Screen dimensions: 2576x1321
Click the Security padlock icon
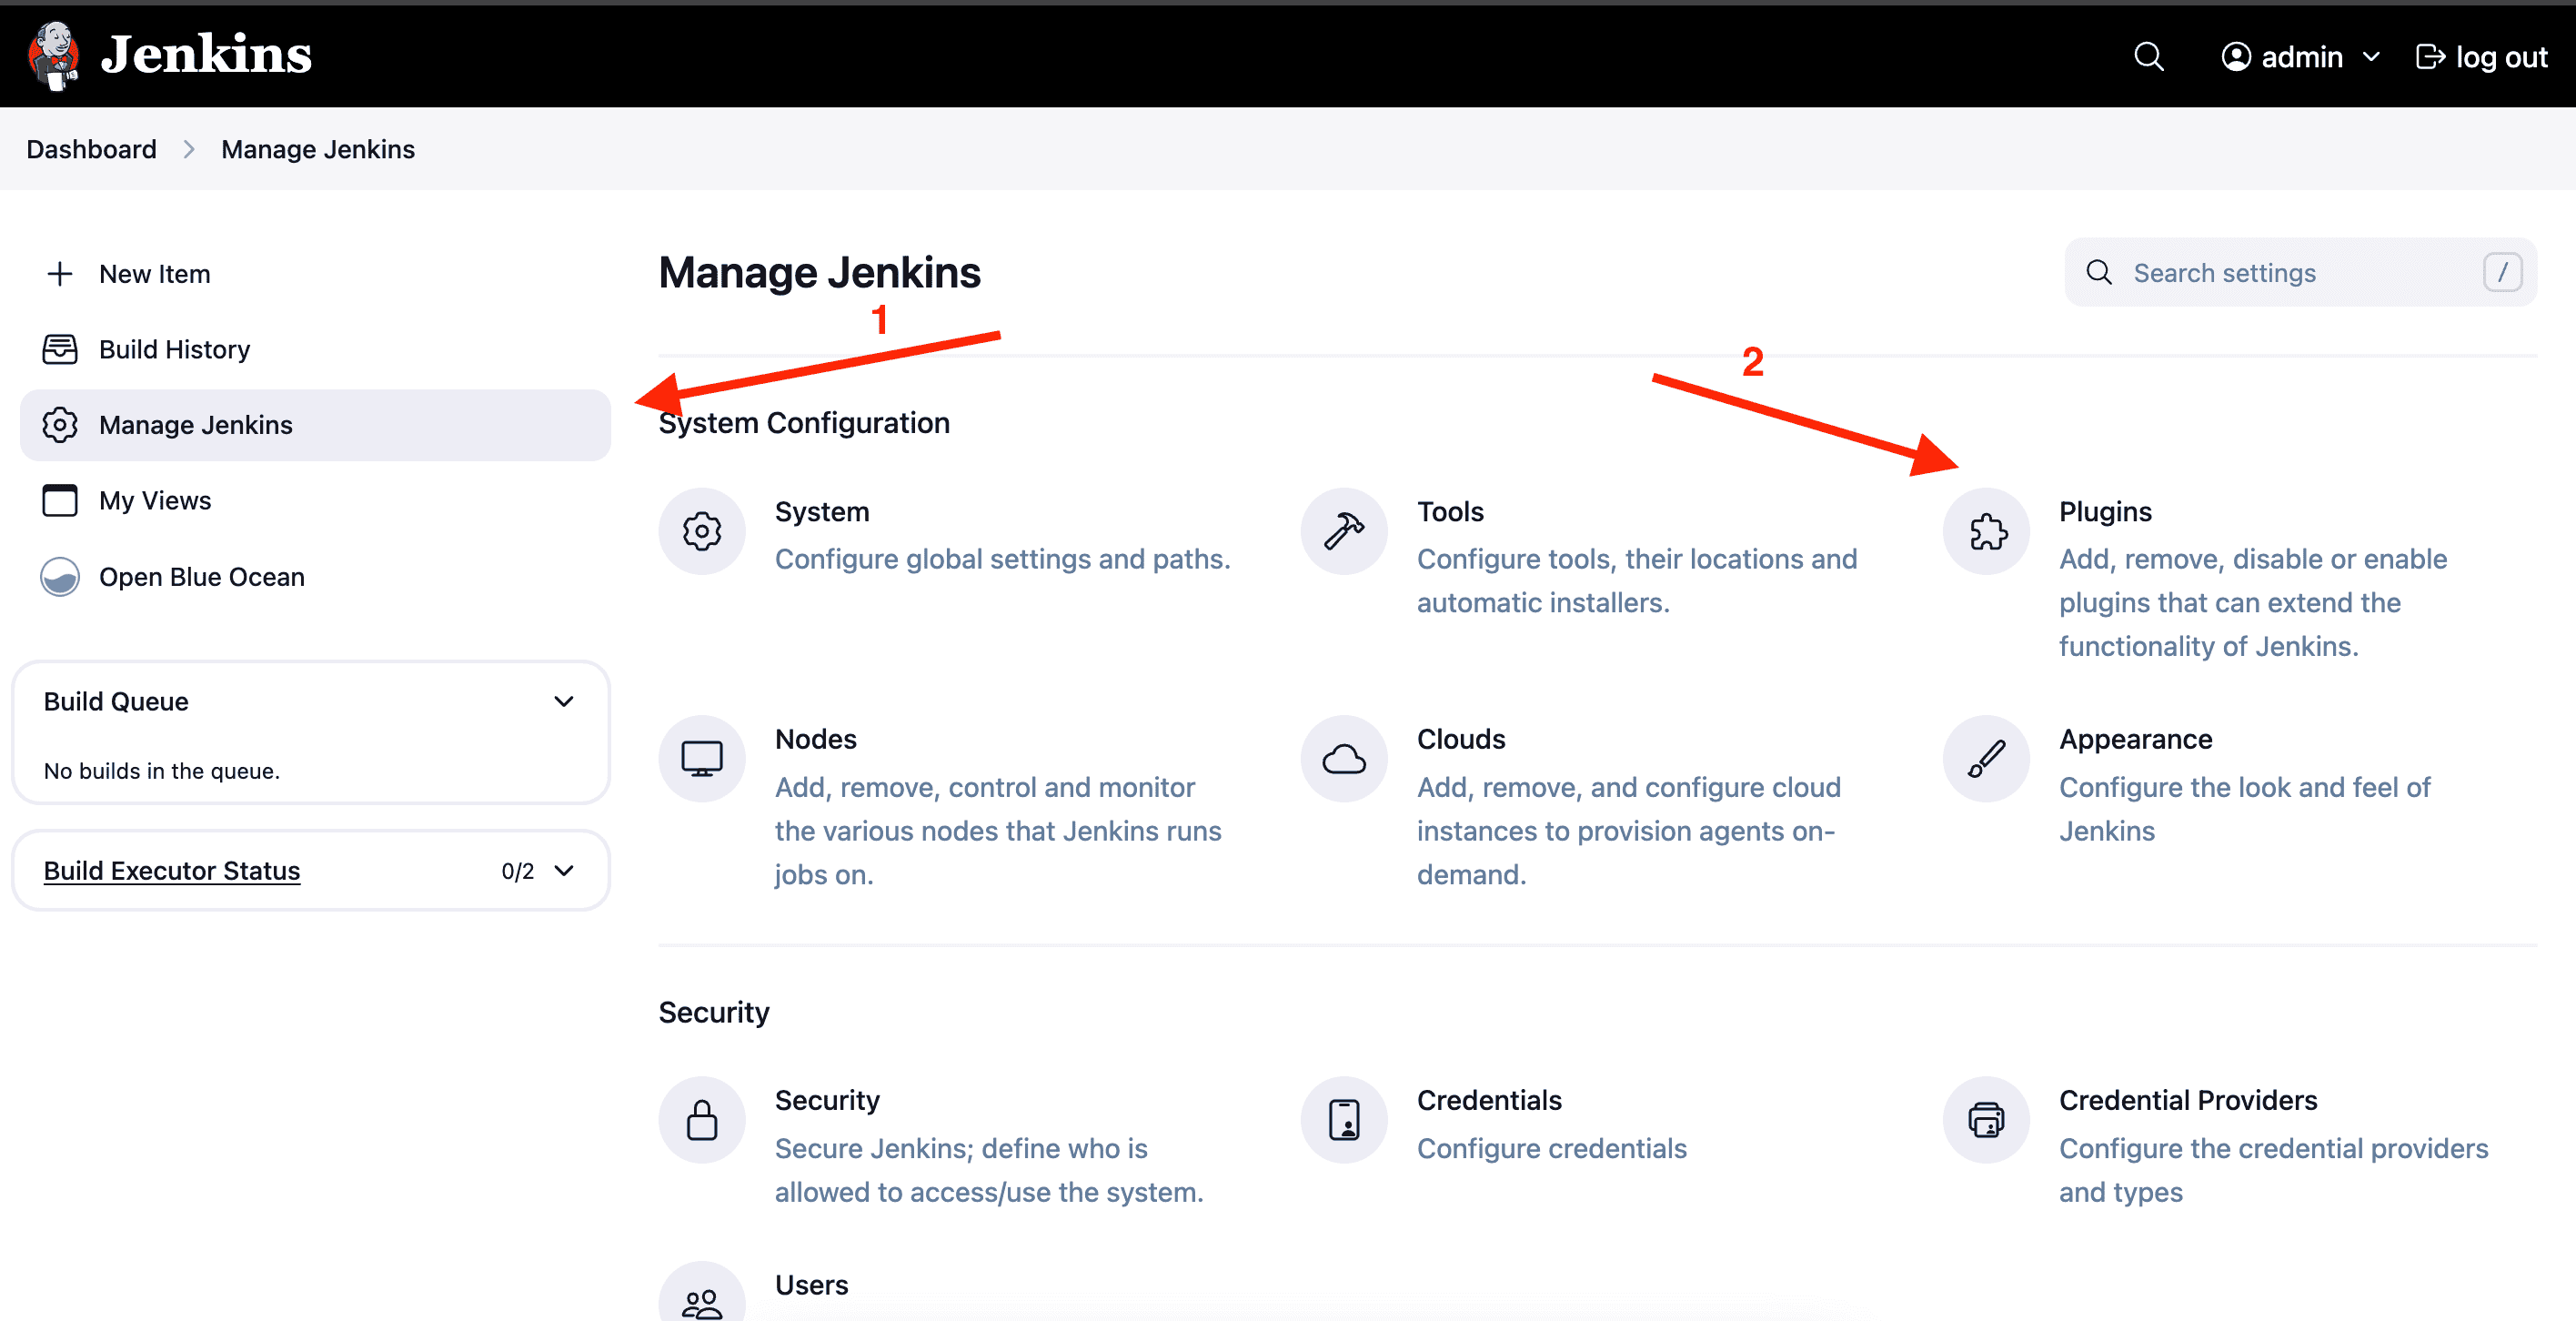coord(702,1120)
